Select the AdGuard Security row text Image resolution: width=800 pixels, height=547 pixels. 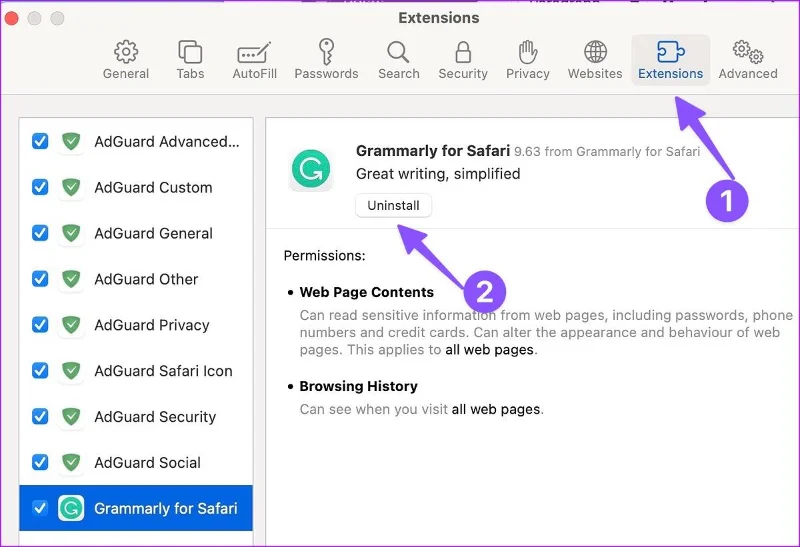[155, 417]
